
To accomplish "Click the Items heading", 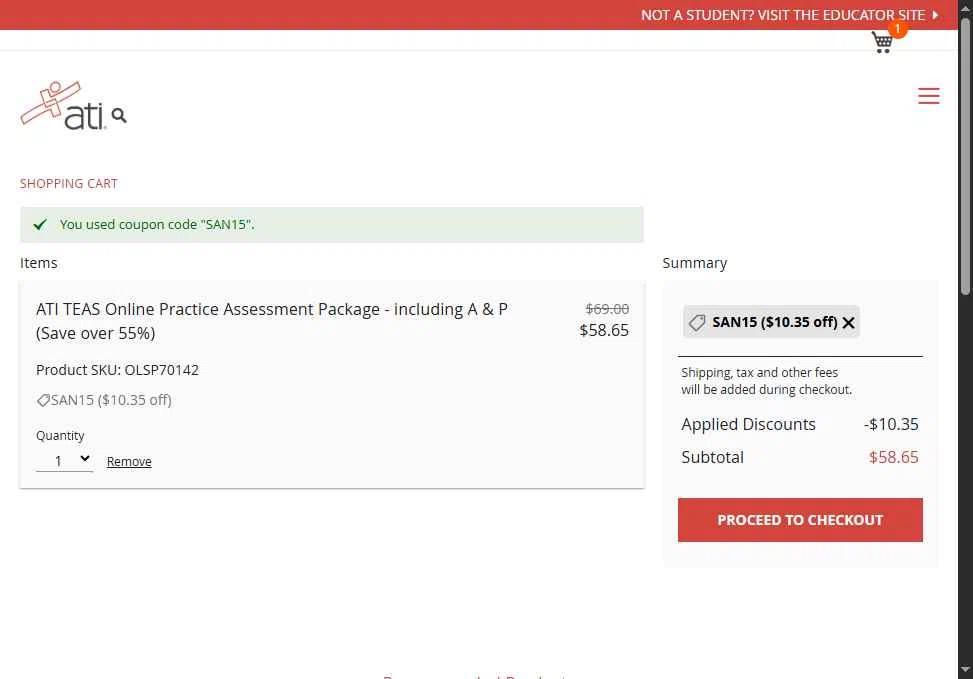I will pos(38,263).
